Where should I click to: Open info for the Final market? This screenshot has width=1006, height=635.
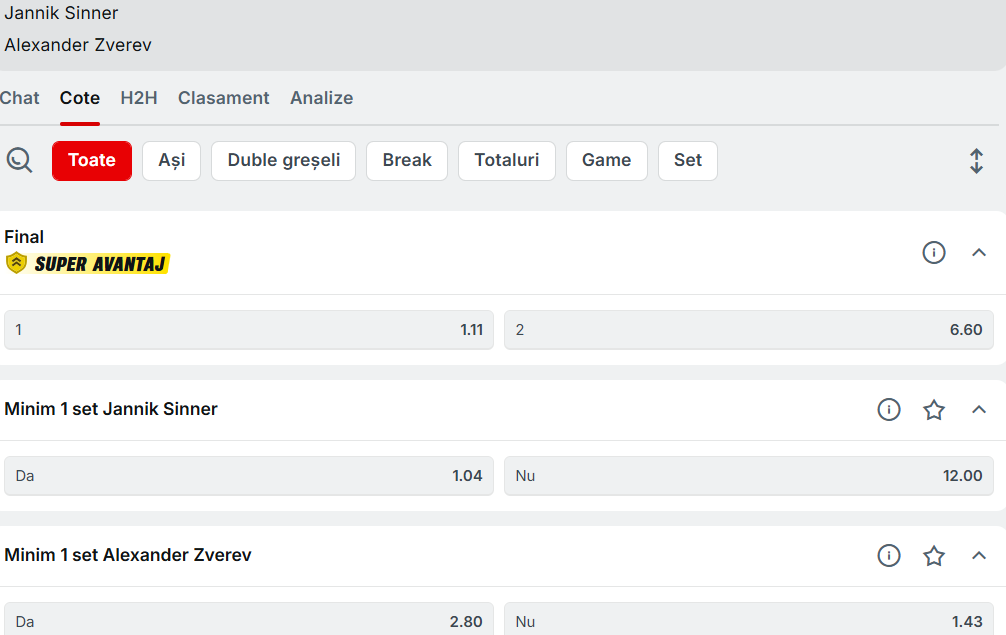point(933,252)
